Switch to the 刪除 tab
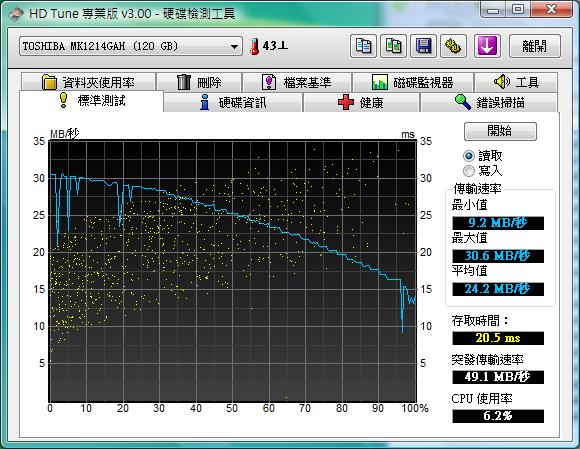 199,82
